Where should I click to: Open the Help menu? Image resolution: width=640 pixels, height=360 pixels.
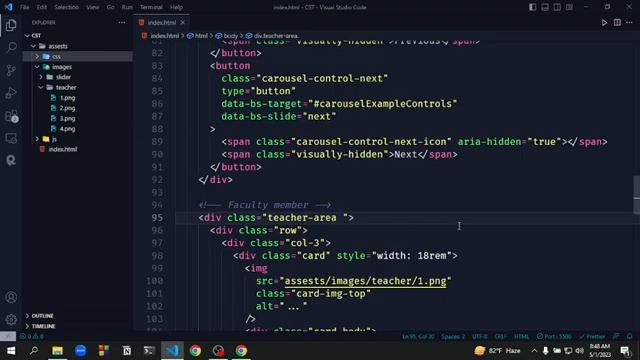click(176, 7)
